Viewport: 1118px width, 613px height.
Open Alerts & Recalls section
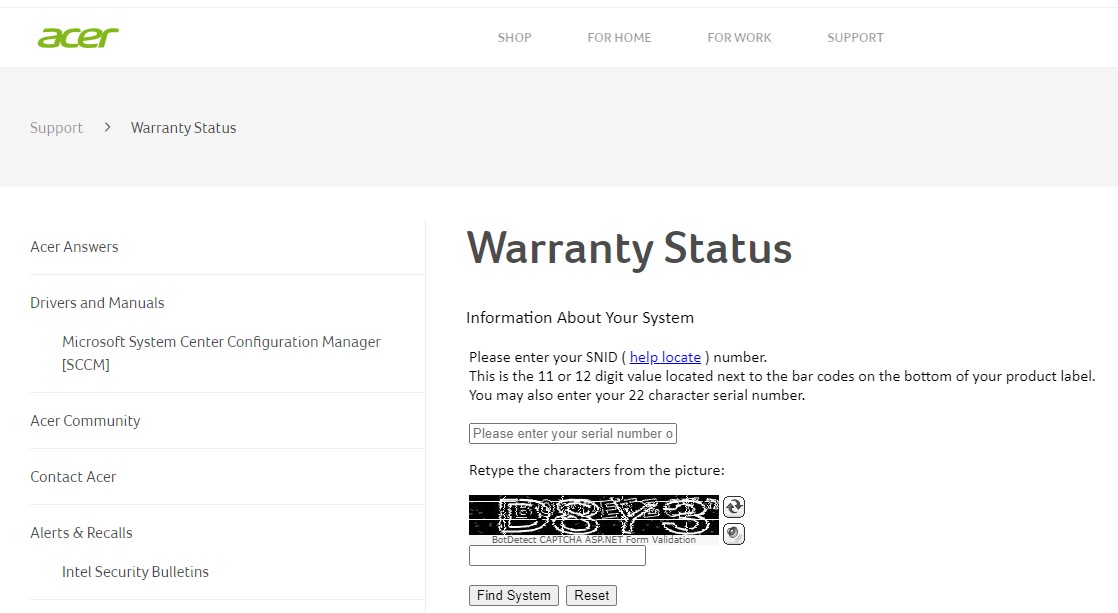(81, 533)
